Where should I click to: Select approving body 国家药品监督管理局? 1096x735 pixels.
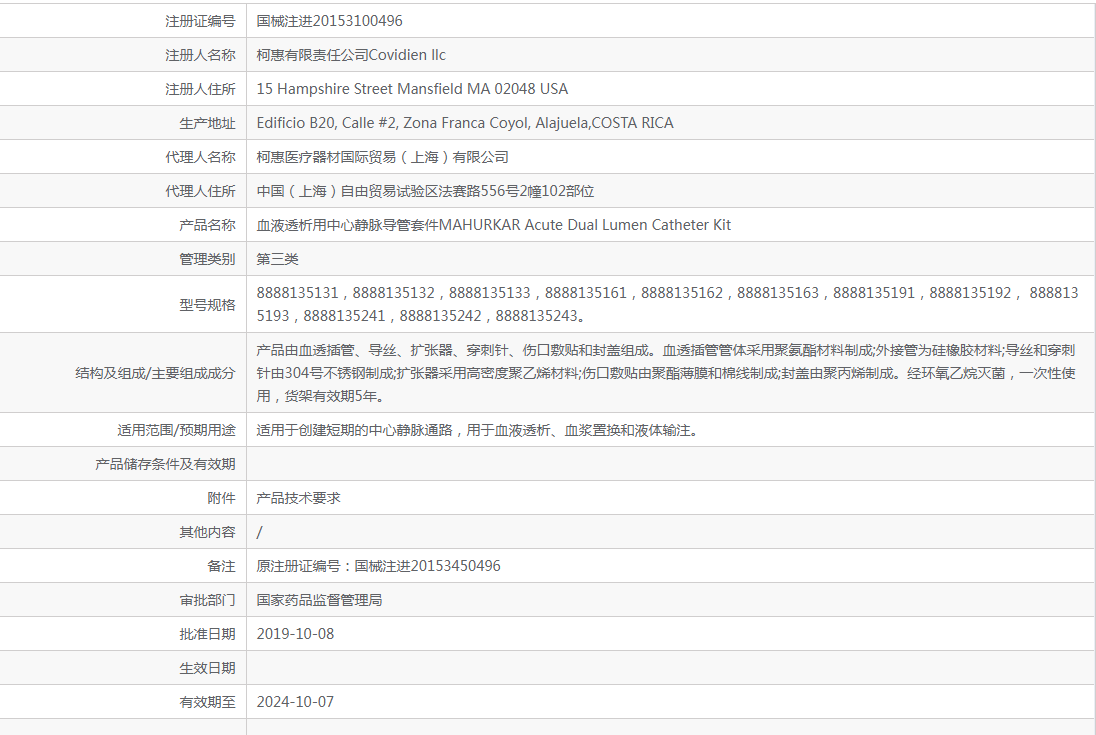319,600
